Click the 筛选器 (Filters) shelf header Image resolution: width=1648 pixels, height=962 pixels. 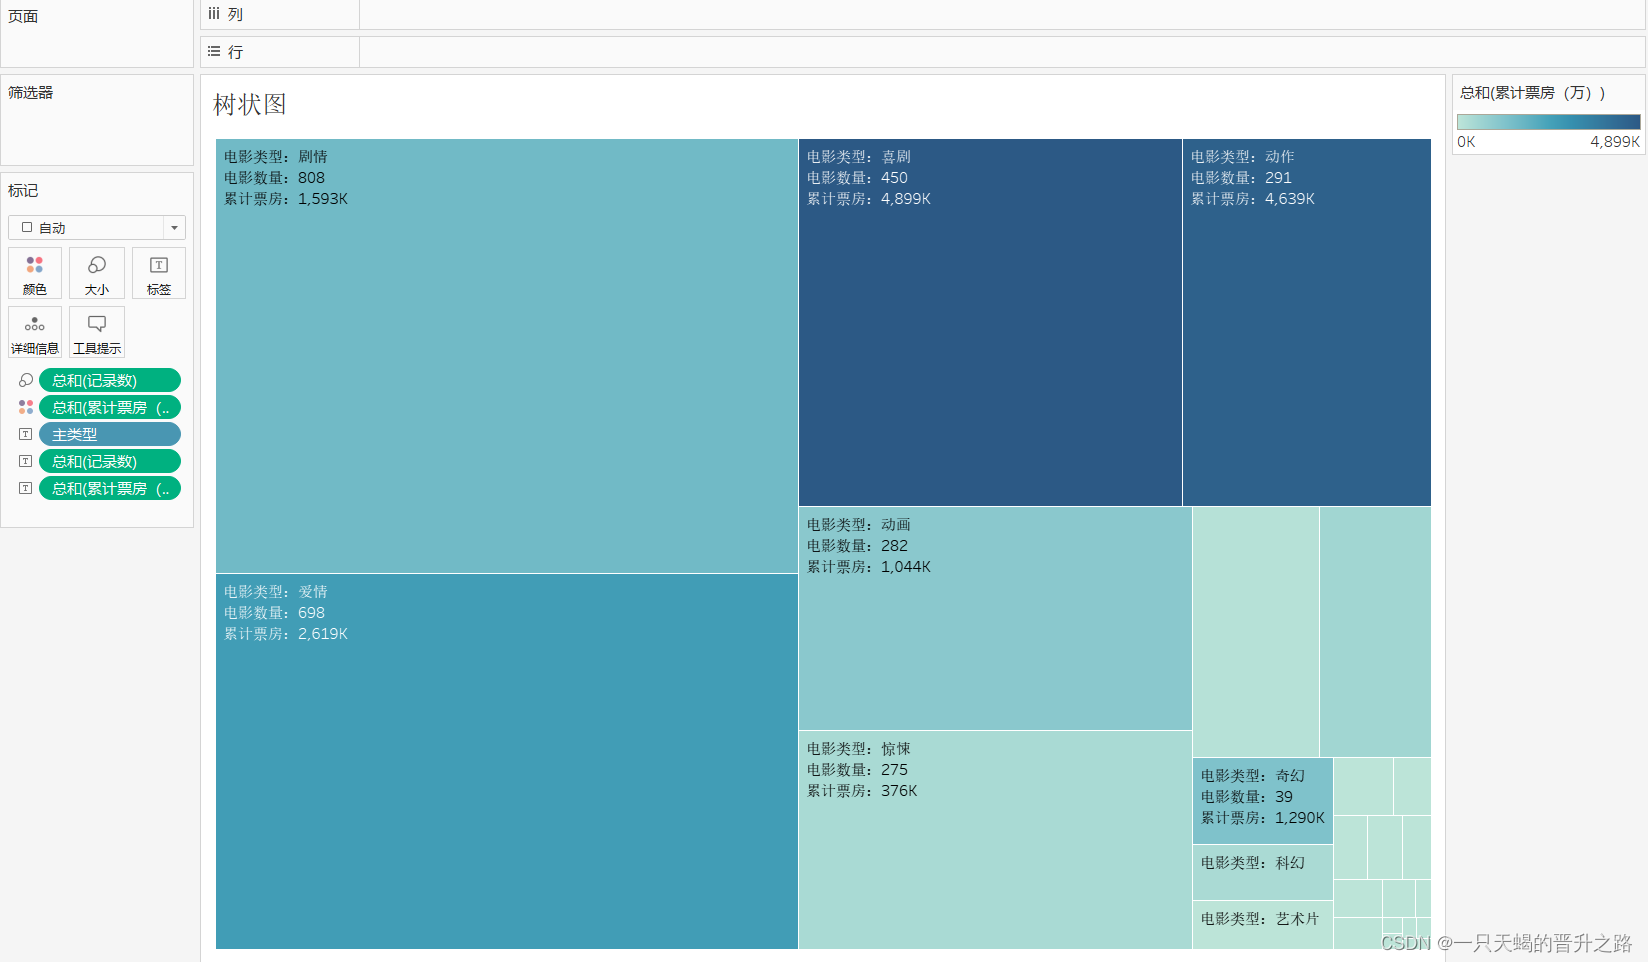point(31,92)
